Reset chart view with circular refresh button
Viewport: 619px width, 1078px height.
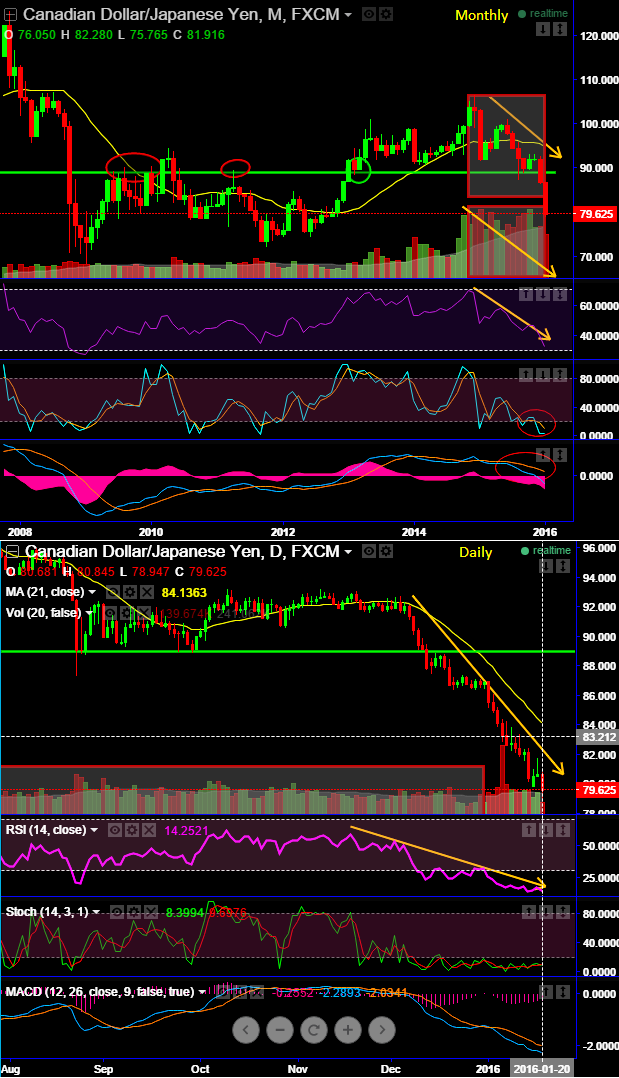(x=314, y=1030)
